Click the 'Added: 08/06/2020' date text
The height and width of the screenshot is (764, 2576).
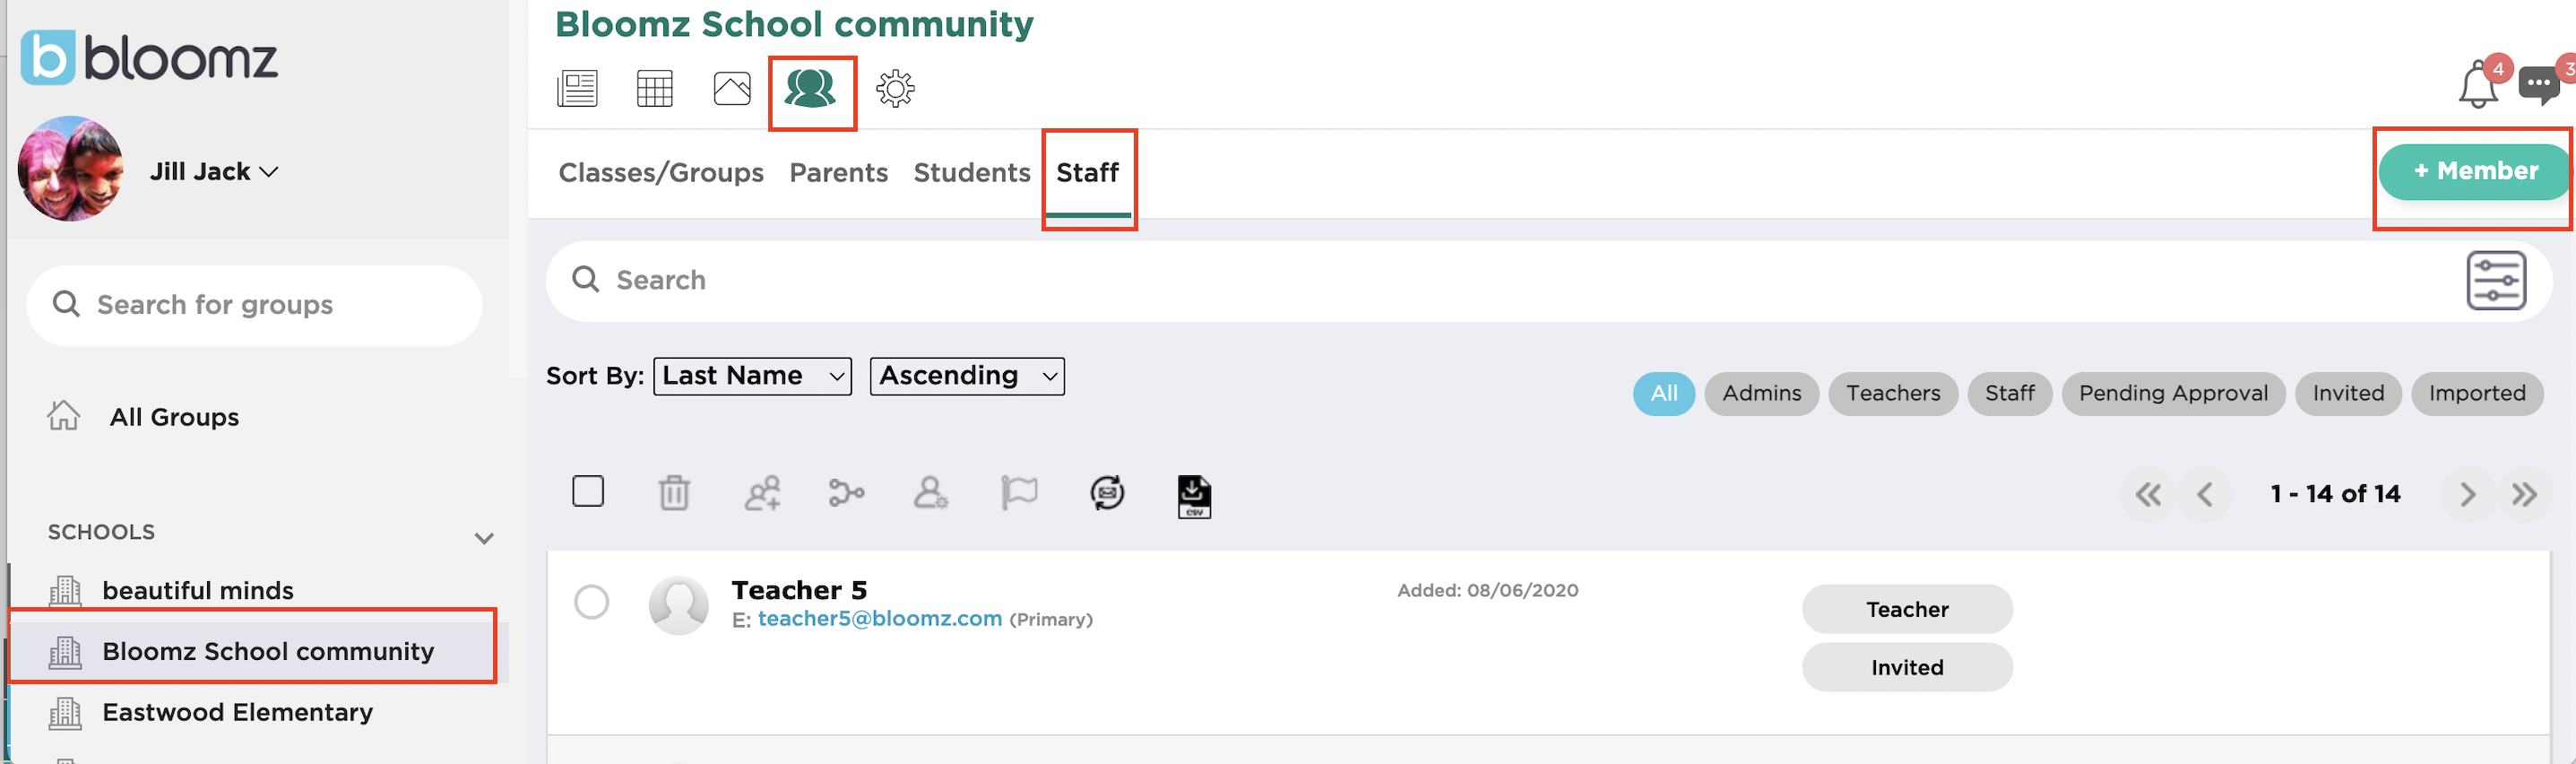(1487, 591)
